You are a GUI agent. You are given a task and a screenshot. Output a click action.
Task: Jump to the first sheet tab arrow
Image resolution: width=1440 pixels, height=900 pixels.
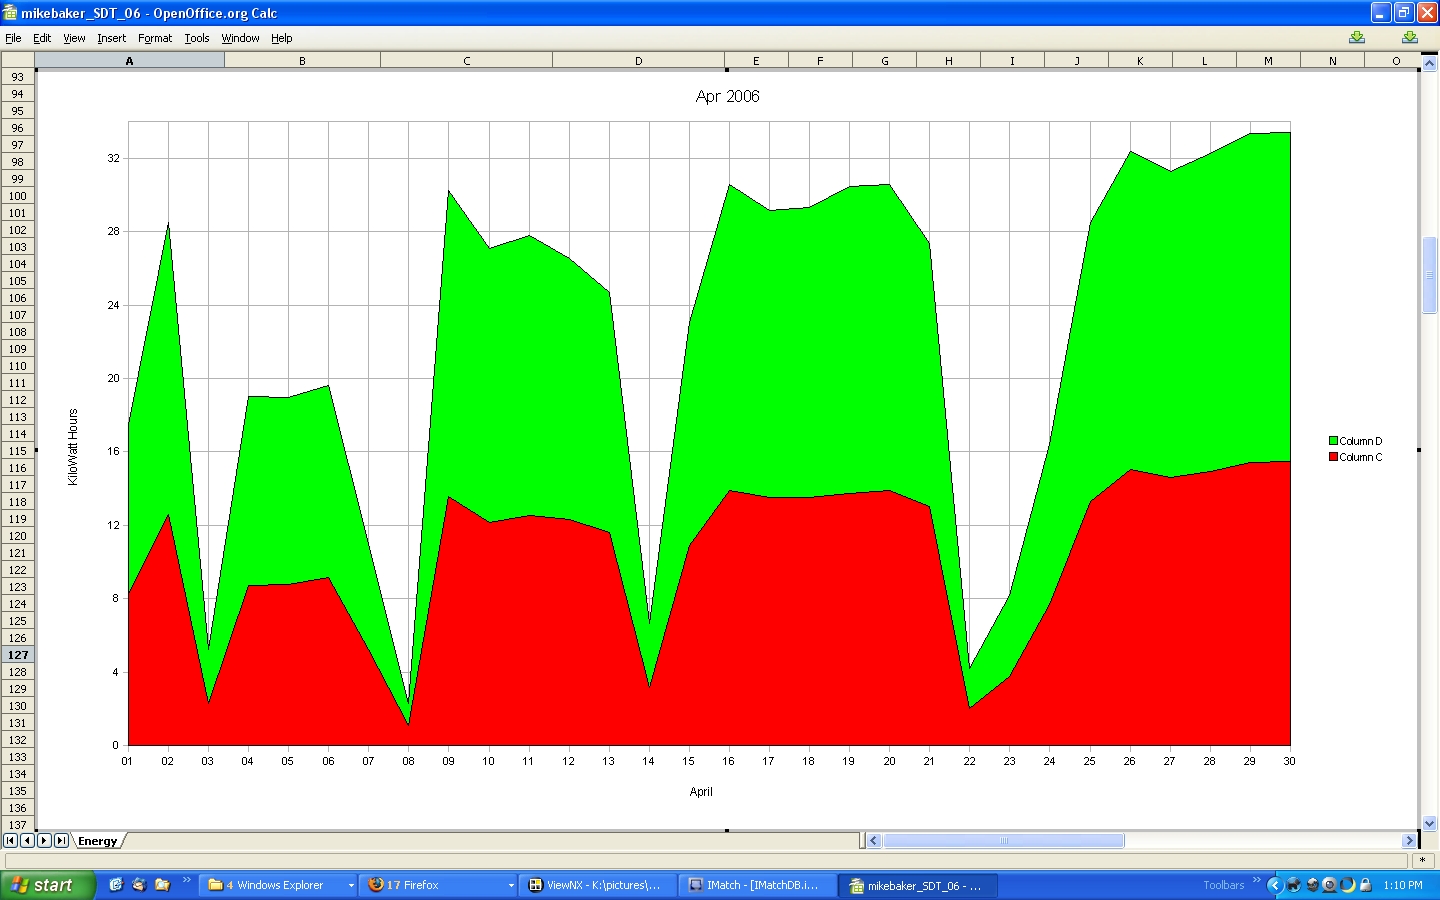[x=10, y=841]
